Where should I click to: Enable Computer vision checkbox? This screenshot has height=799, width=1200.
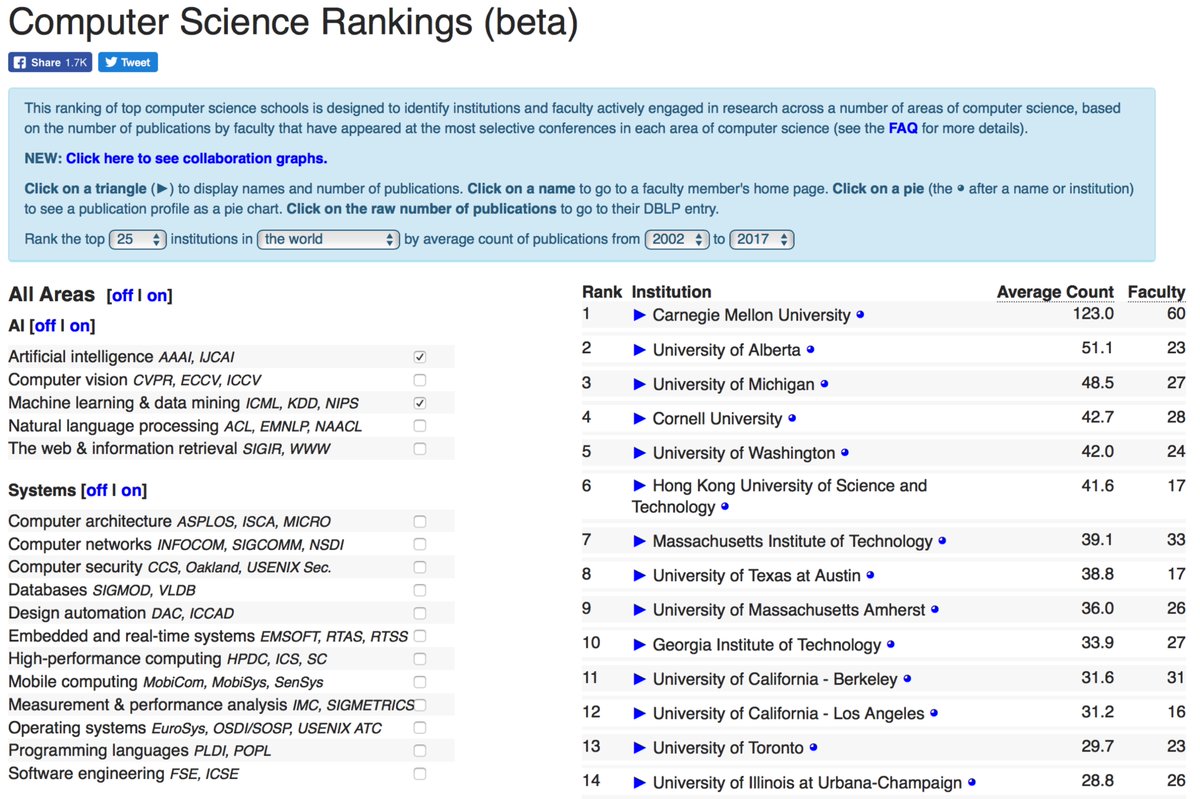(x=420, y=380)
